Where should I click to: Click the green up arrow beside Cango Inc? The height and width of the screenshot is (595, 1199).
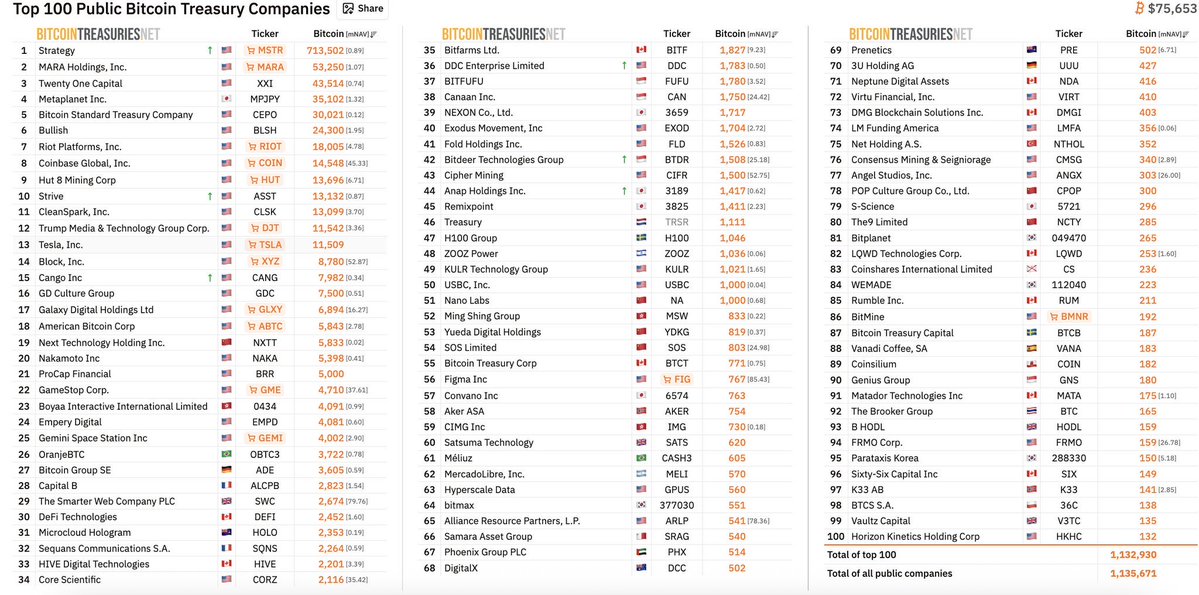pos(210,278)
